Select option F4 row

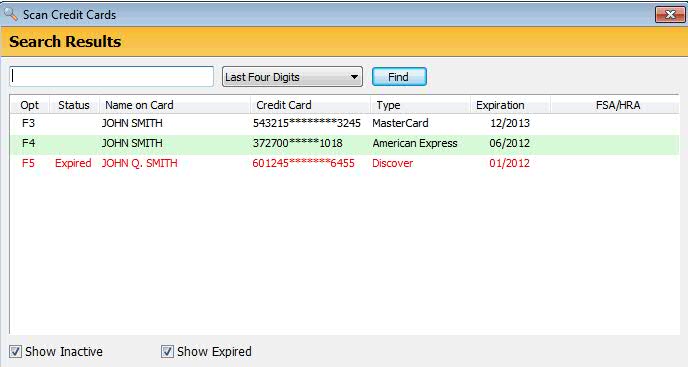344,143
